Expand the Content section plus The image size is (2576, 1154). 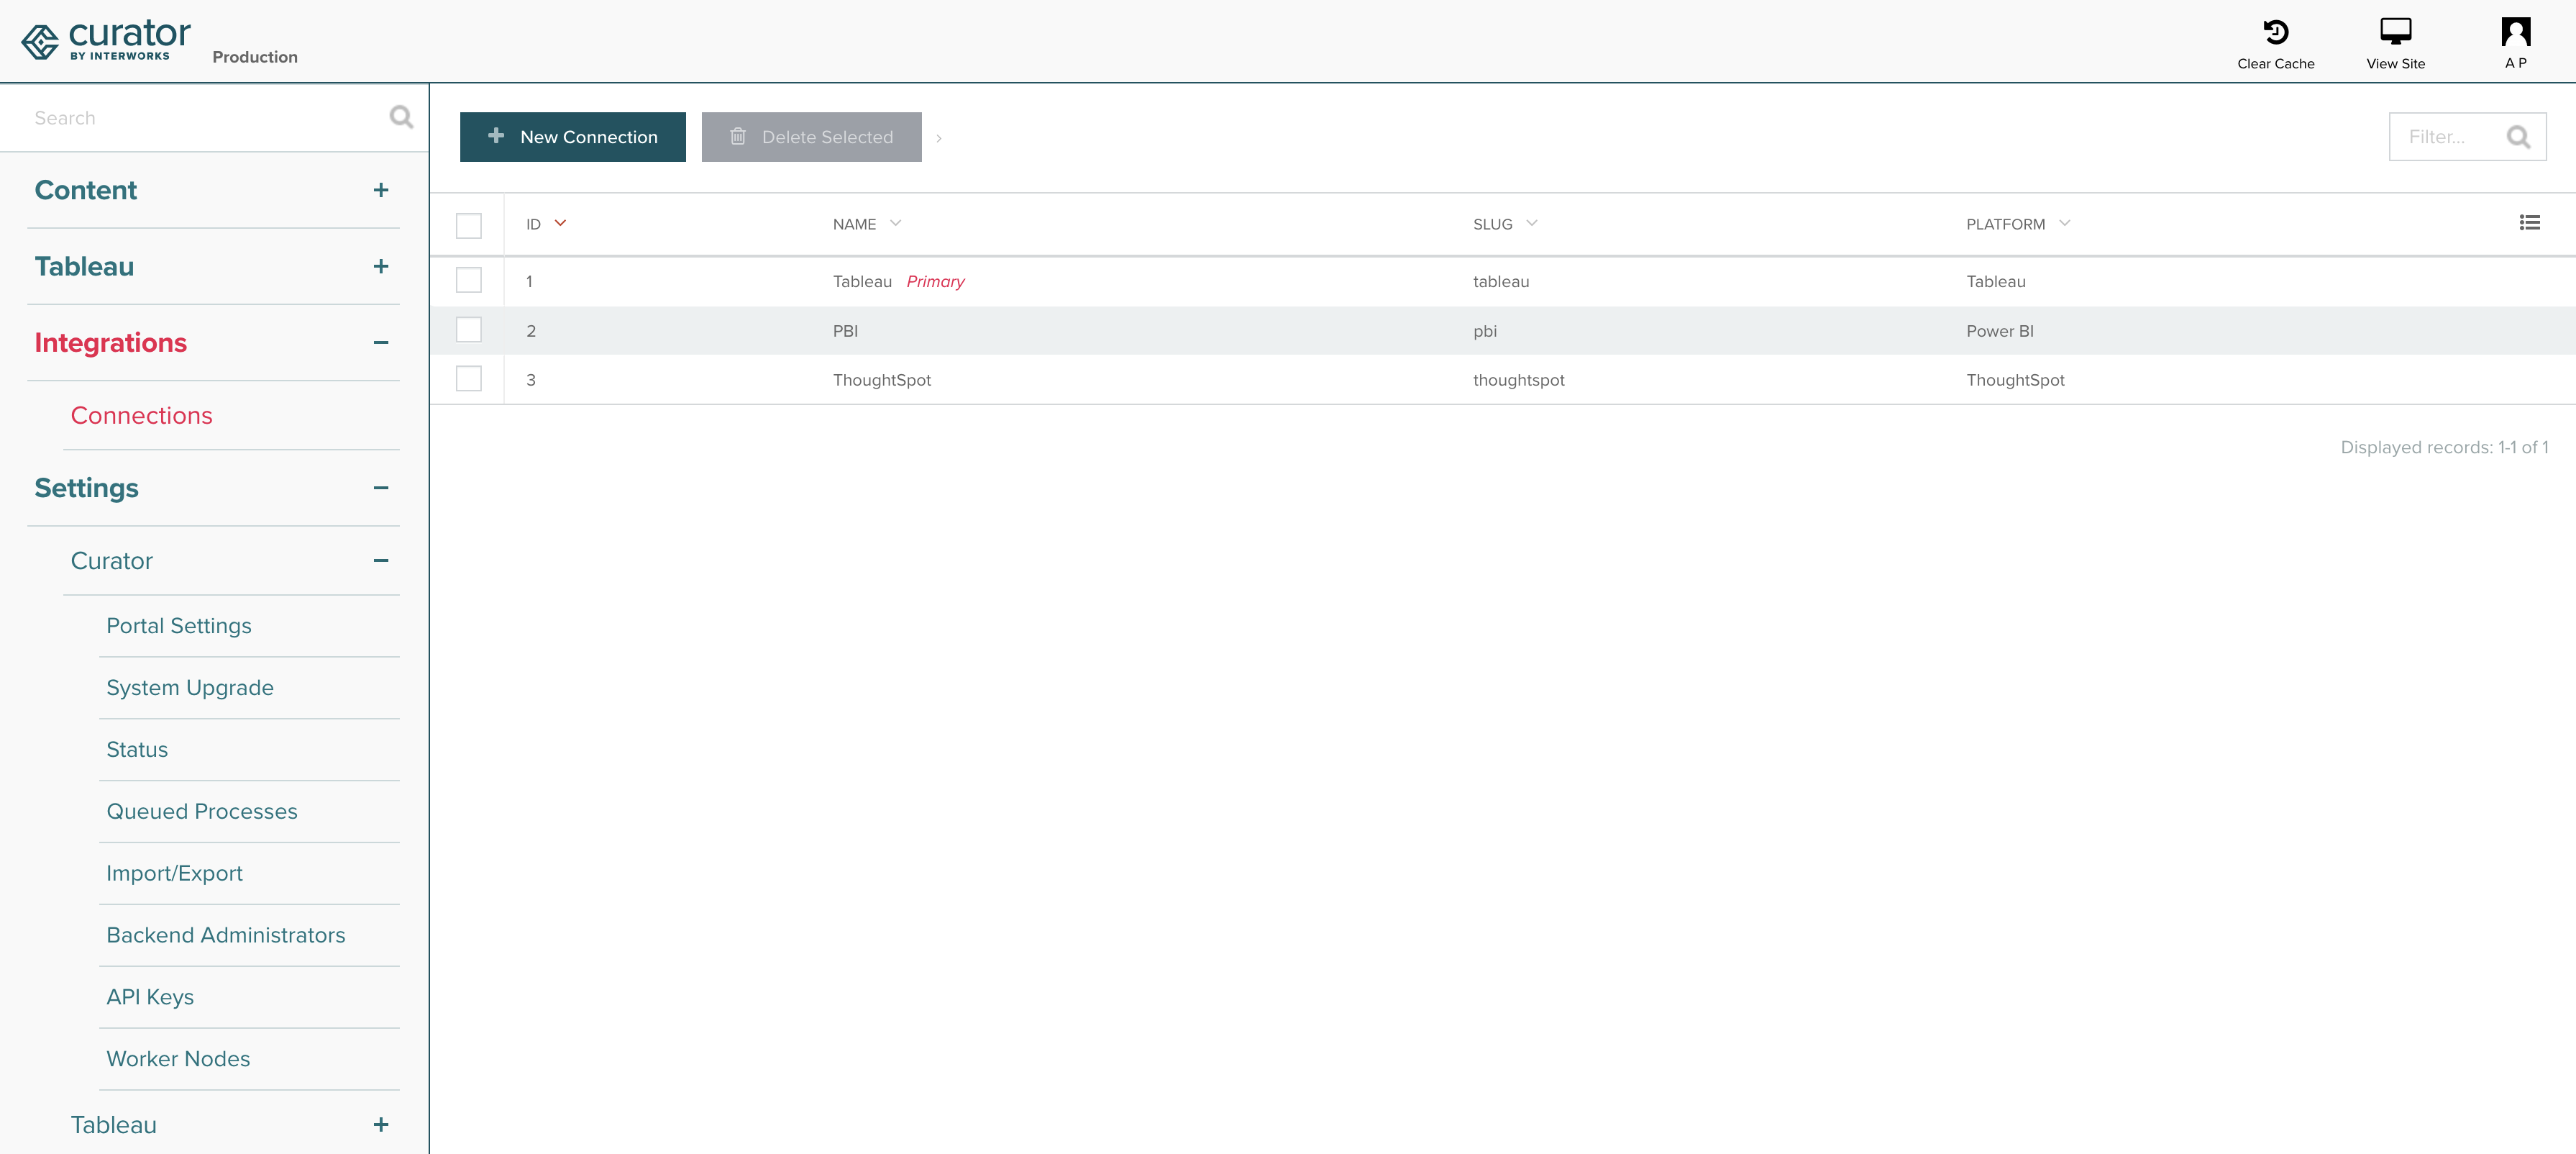pyautogui.click(x=381, y=190)
